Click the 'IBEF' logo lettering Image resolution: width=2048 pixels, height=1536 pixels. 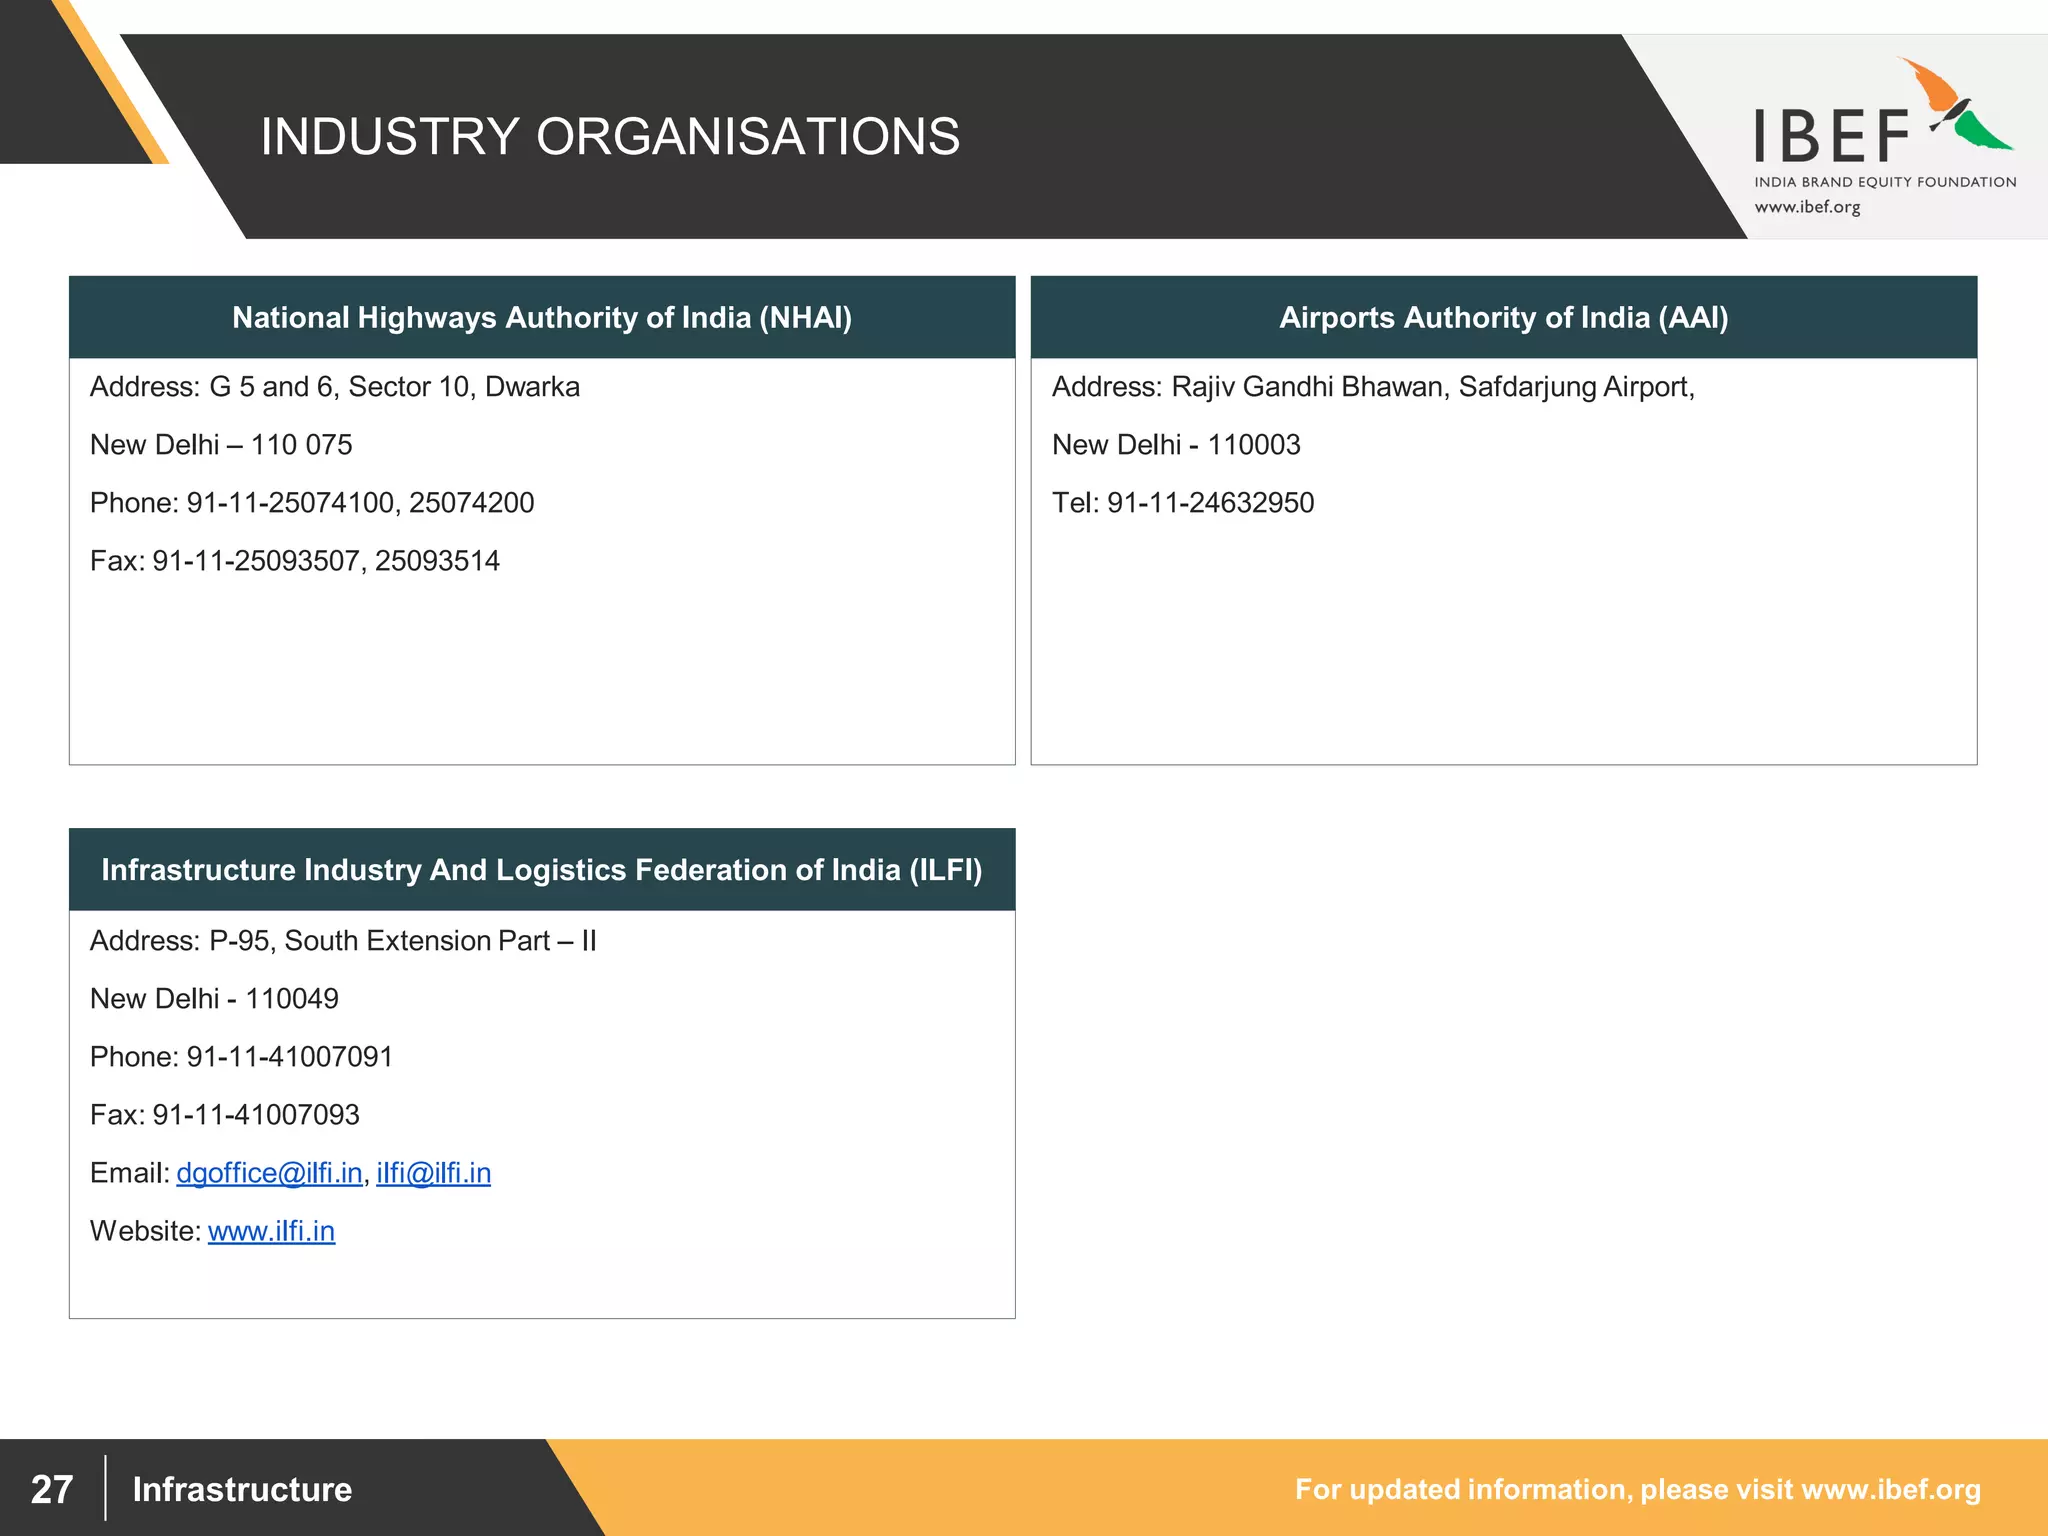1832,136
